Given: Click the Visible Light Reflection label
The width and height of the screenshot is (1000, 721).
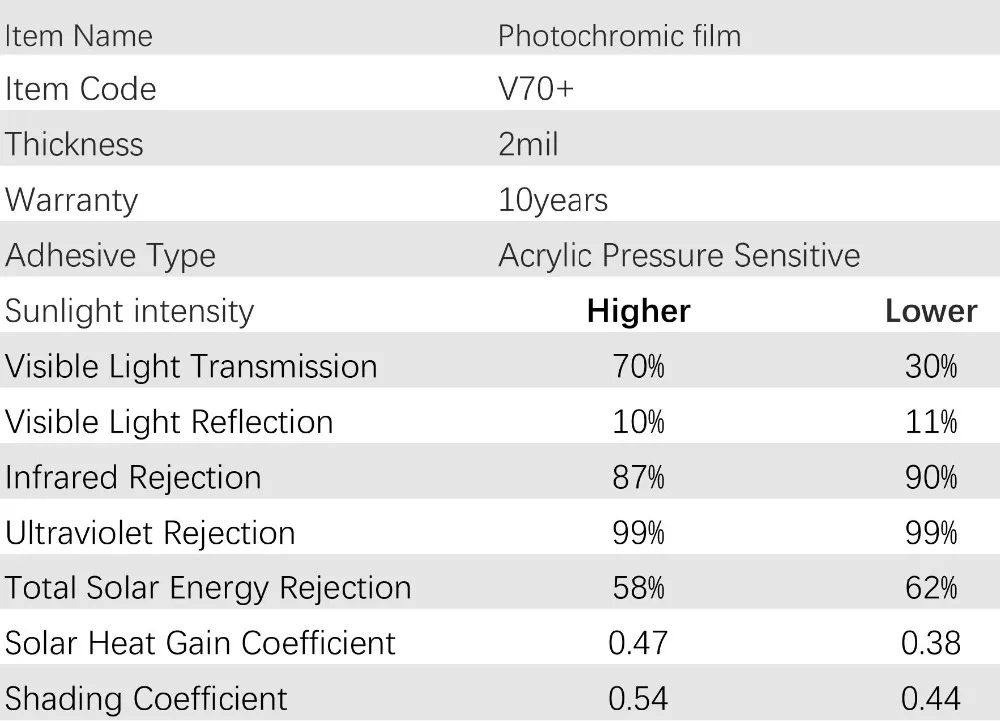Looking at the screenshot, I should pos(169,422).
